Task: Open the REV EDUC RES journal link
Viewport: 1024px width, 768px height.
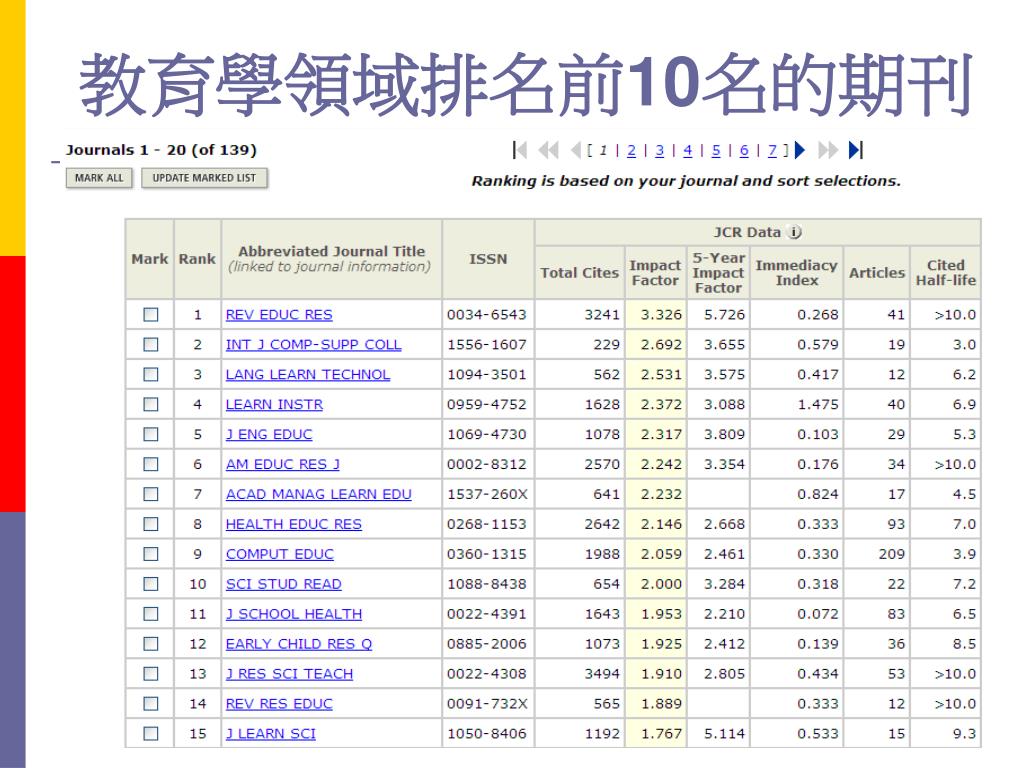Action: (279, 315)
